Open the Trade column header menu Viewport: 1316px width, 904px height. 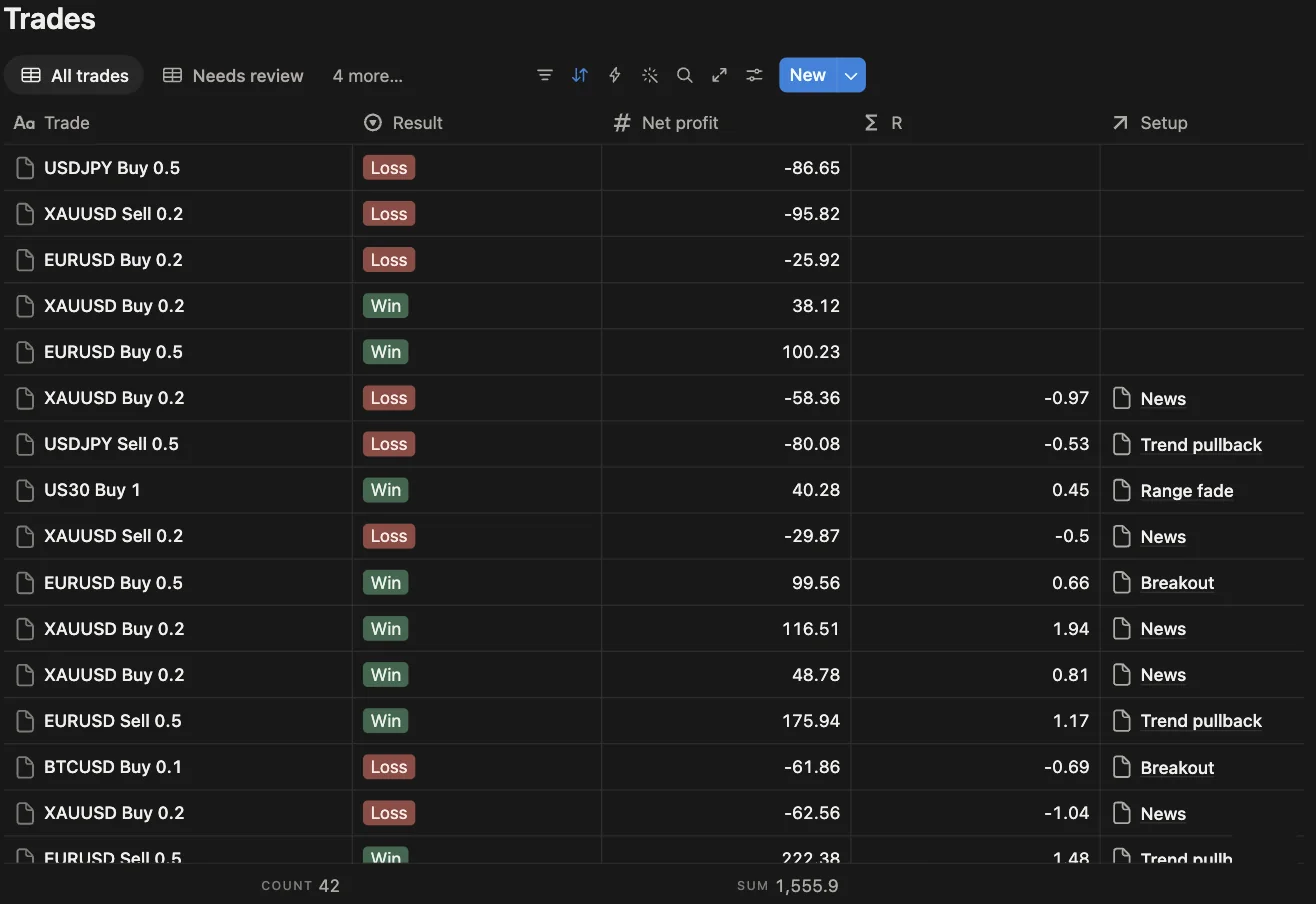tap(178, 123)
